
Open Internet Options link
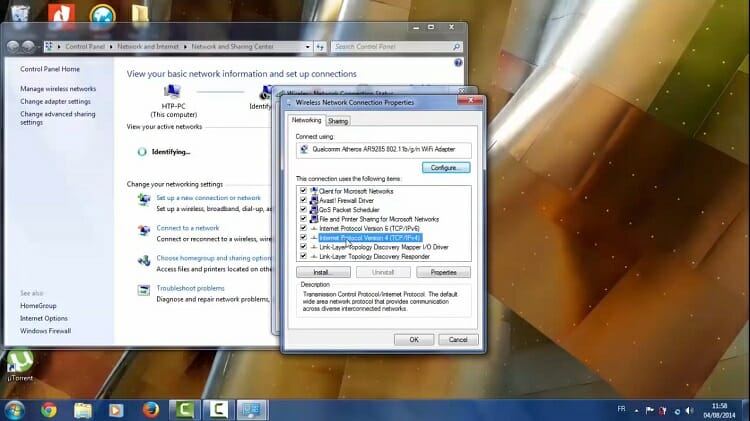coord(44,319)
